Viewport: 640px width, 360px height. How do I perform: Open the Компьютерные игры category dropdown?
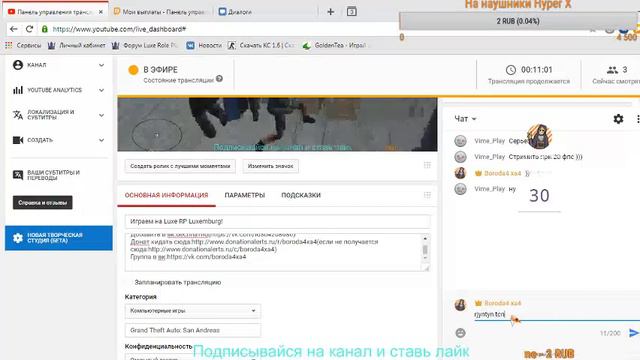tap(193, 311)
